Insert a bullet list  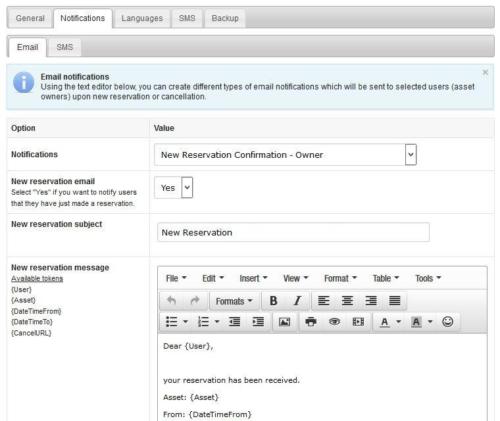[x=171, y=322]
